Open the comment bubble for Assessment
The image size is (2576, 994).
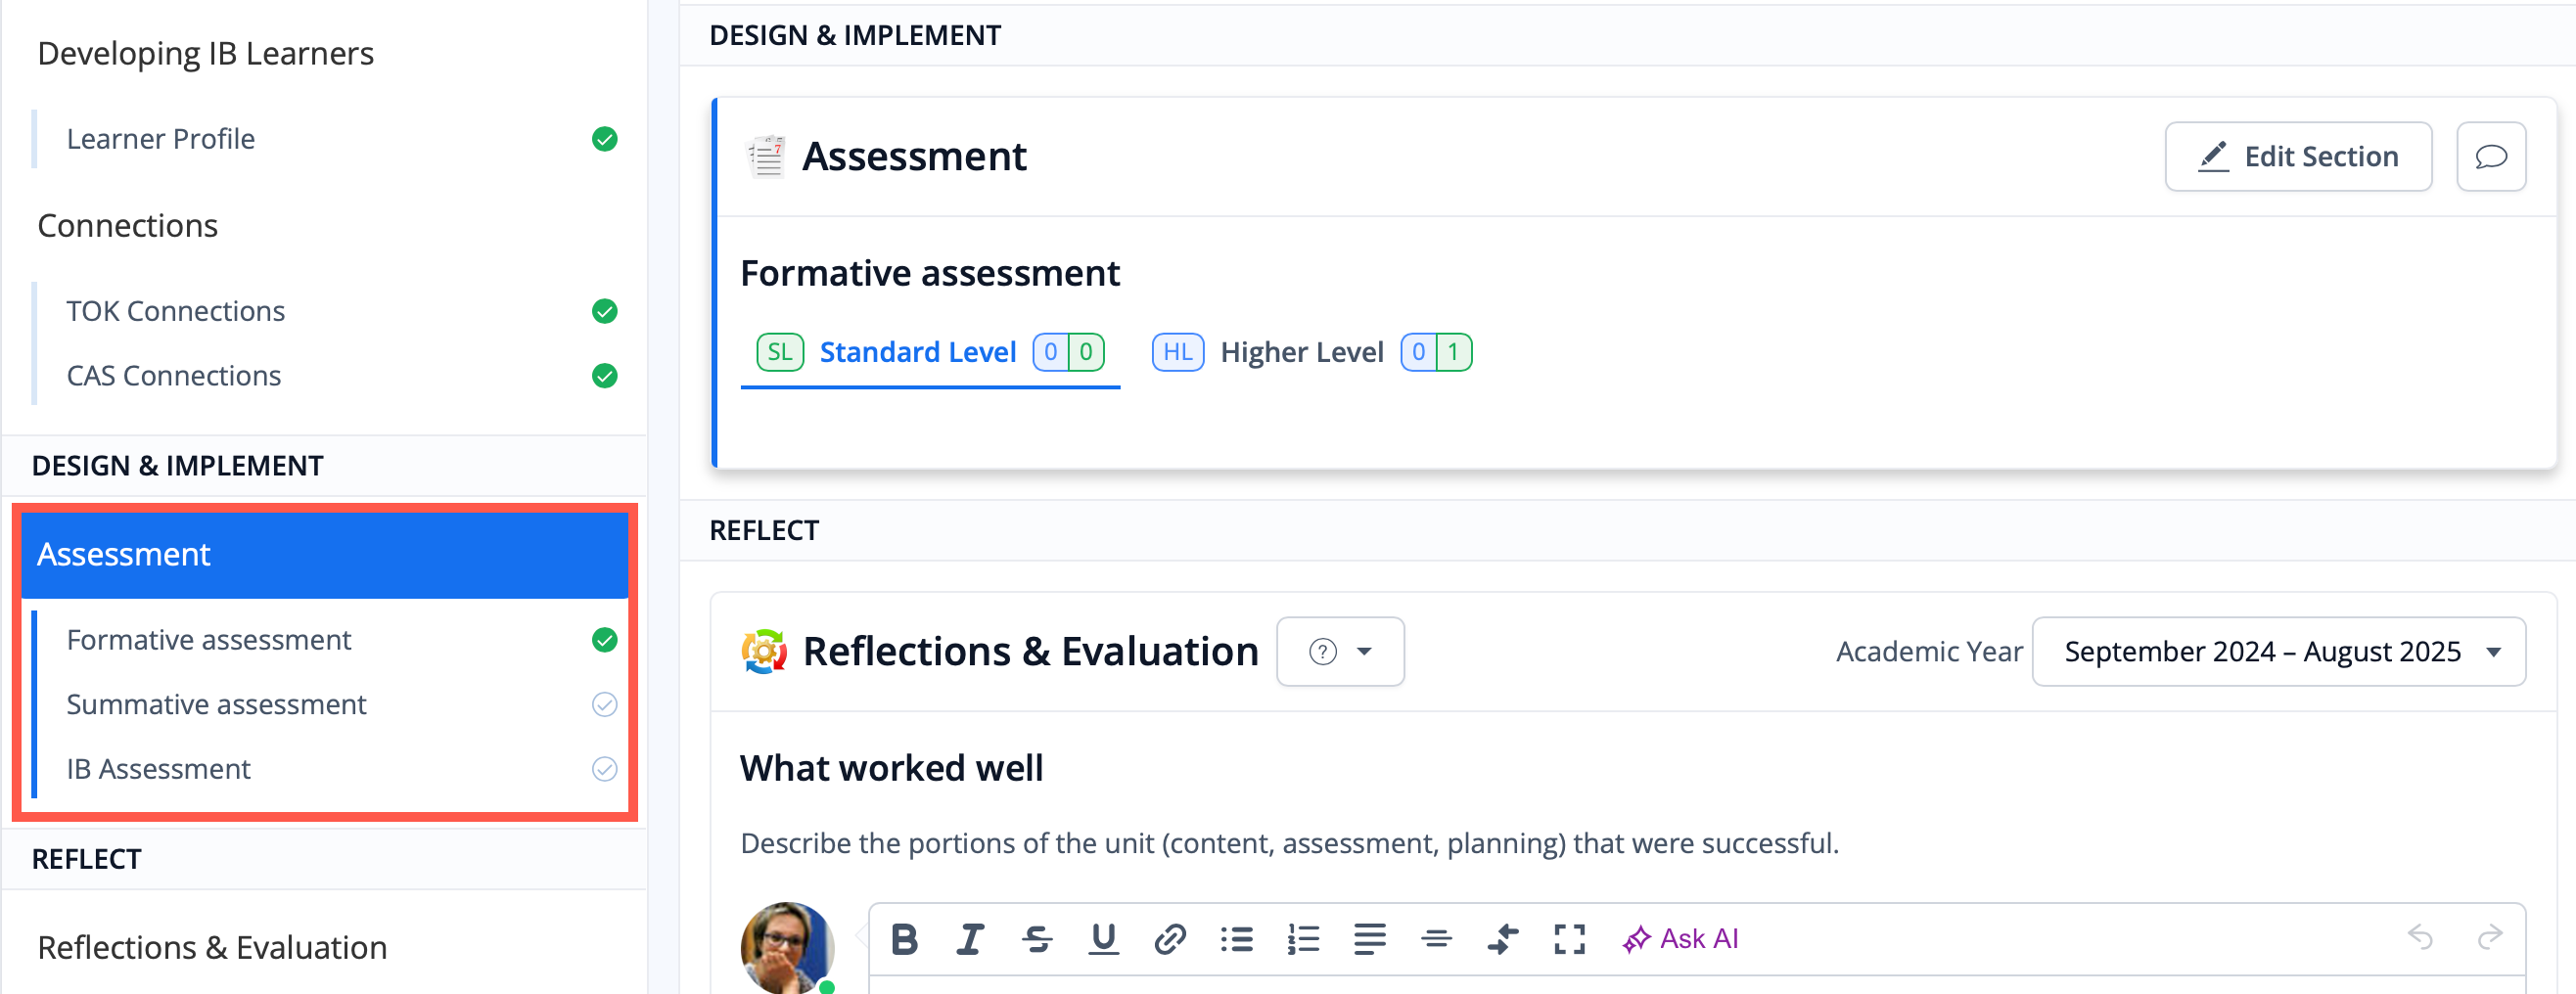(2490, 157)
